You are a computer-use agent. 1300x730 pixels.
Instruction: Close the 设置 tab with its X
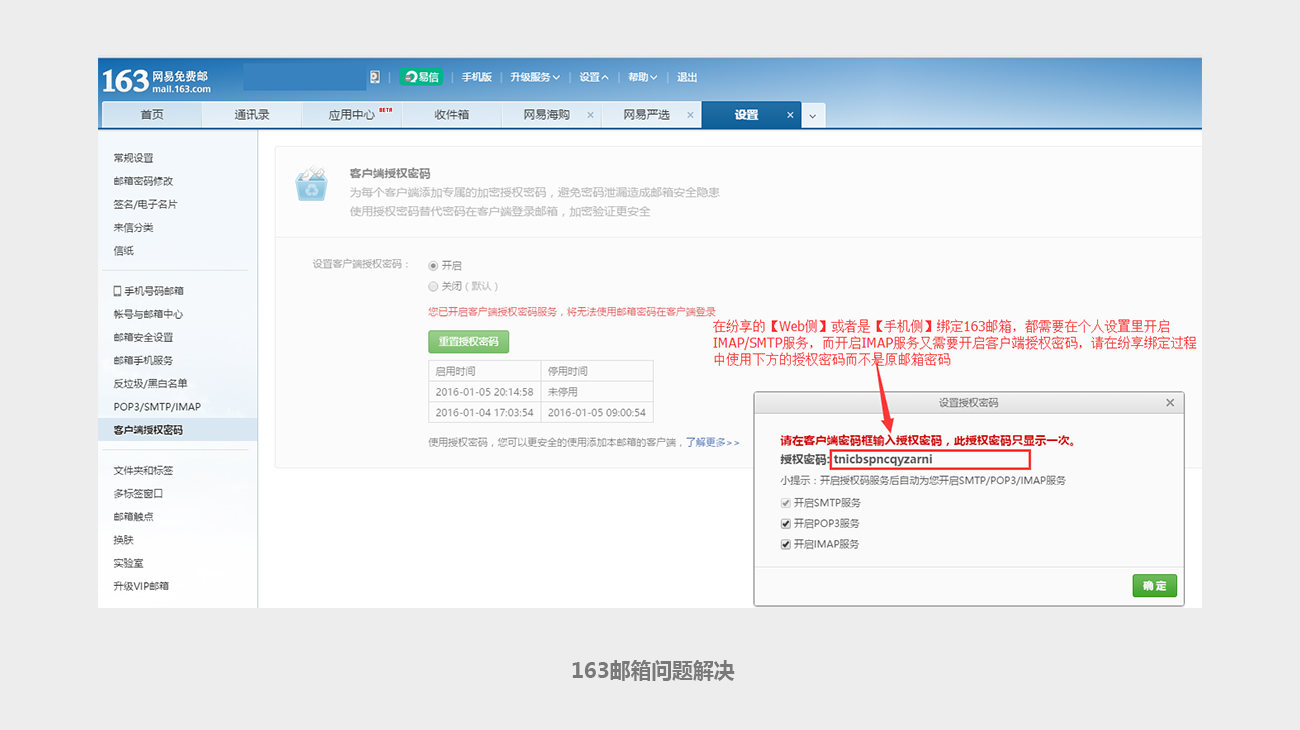pyautogui.click(x=790, y=115)
